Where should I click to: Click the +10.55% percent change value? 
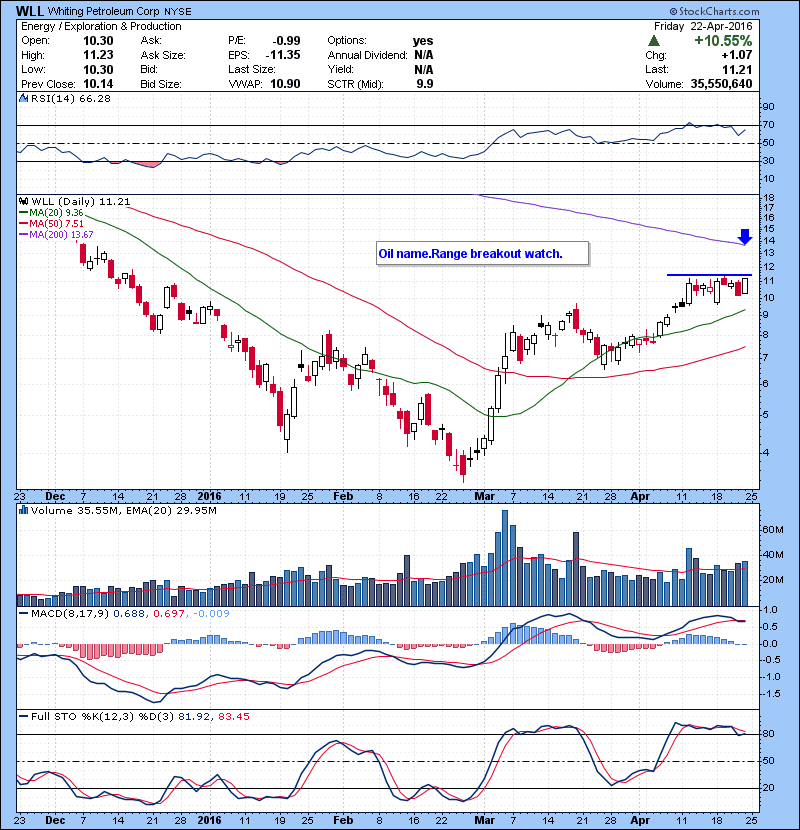[x=723, y=41]
